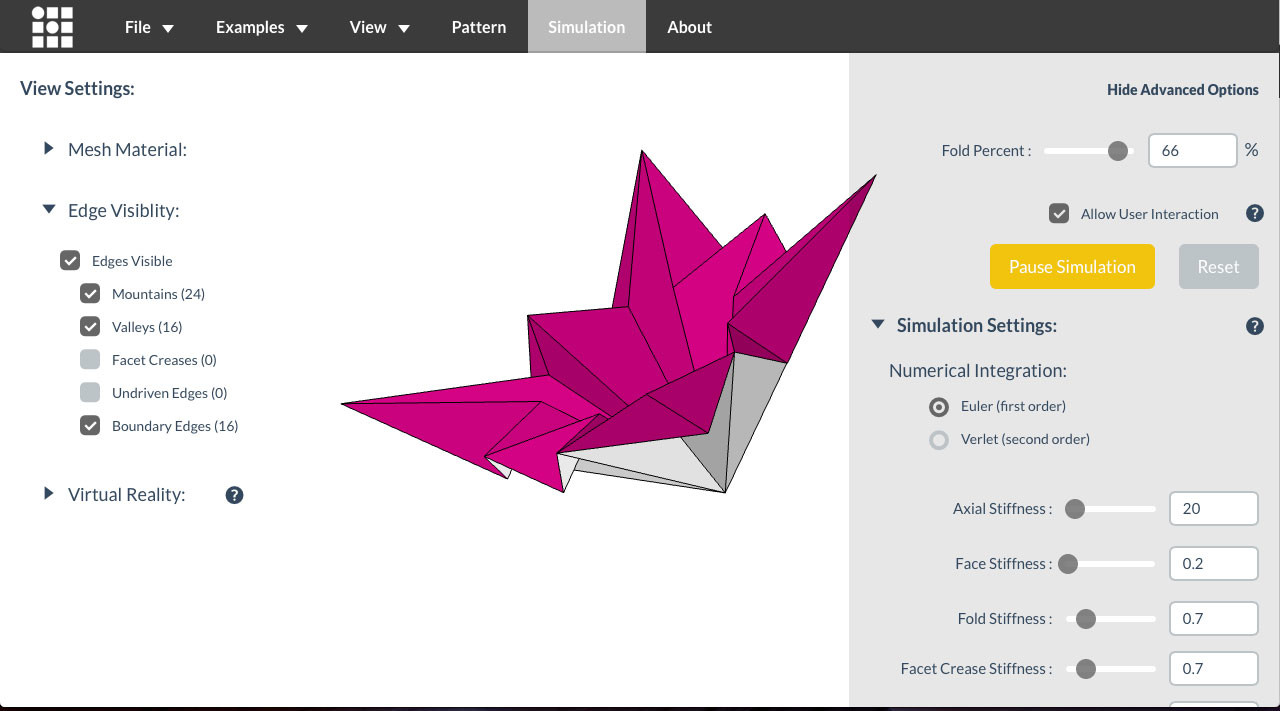The height and width of the screenshot is (711, 1280).
Task: Select Verlet (second order) integration
Action: tap(938, 440)
